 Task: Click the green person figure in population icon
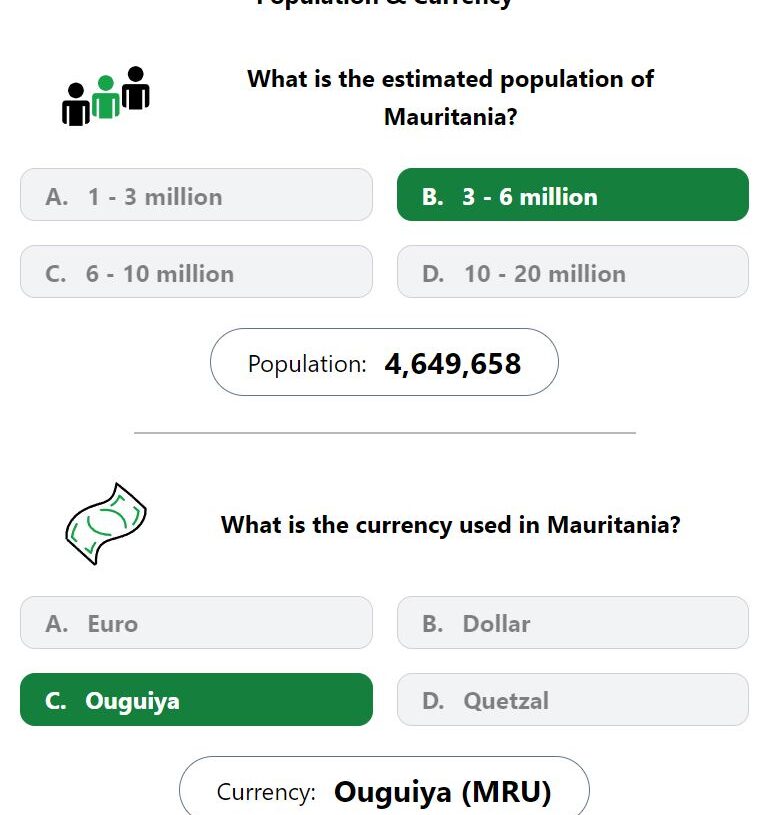[x=106, y=97]
